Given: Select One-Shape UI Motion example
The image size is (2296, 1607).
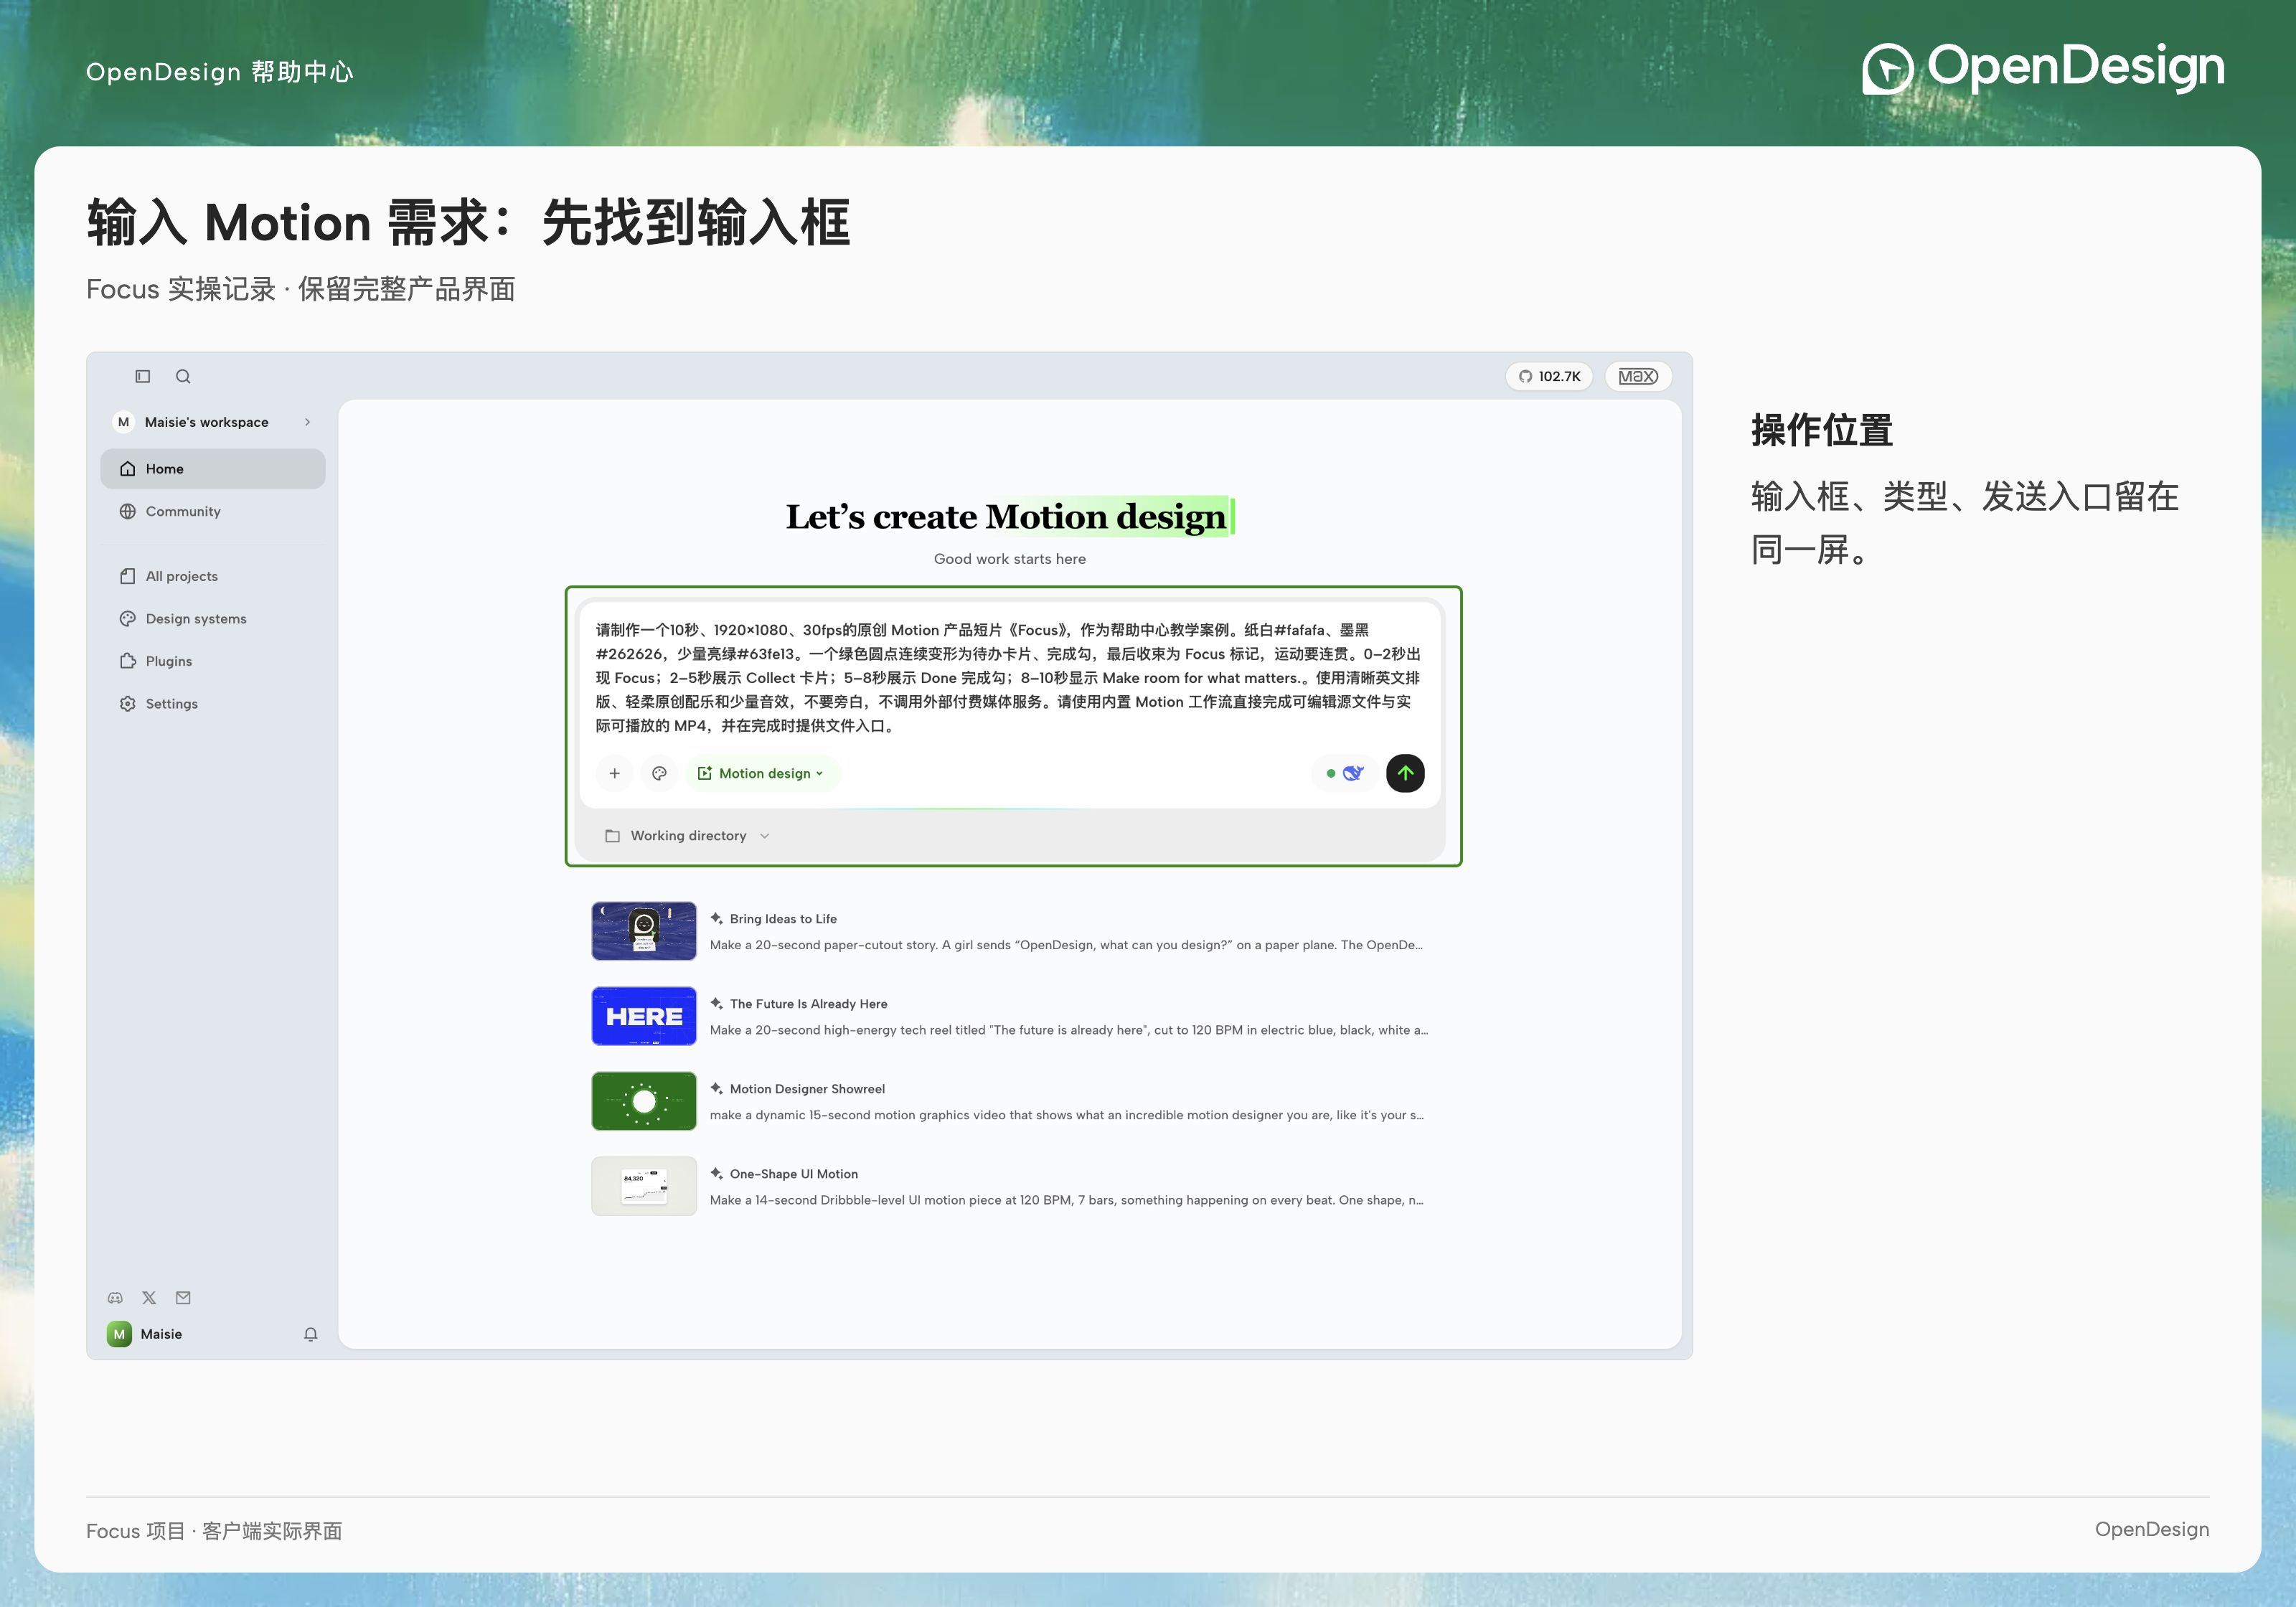Looking at the screenshot, I should click(1010, 1186).
